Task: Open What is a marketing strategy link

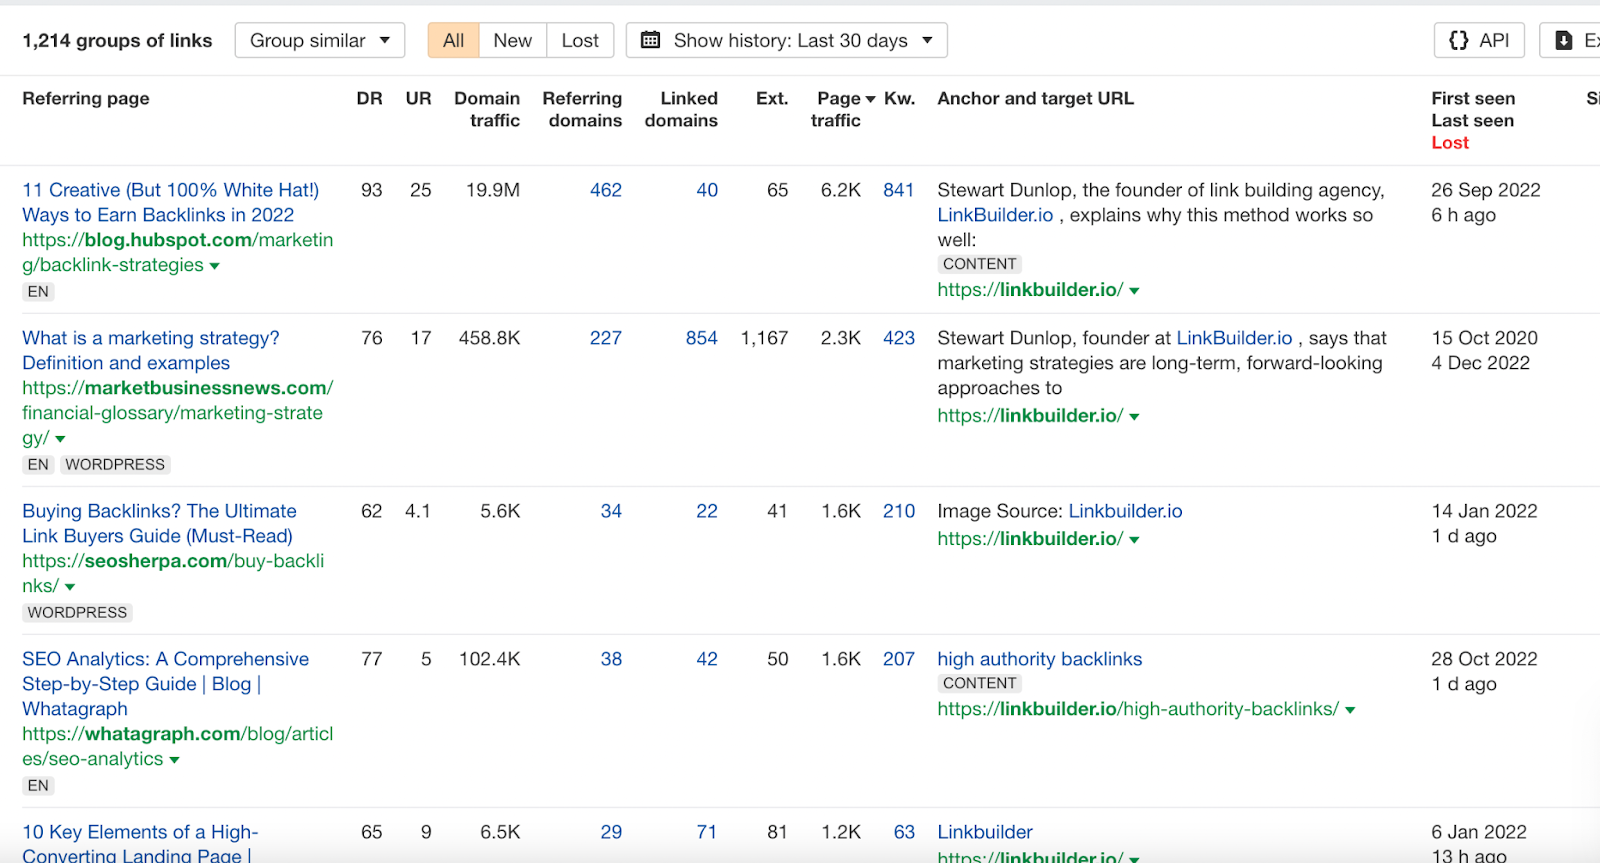Action: coord(151,350)
